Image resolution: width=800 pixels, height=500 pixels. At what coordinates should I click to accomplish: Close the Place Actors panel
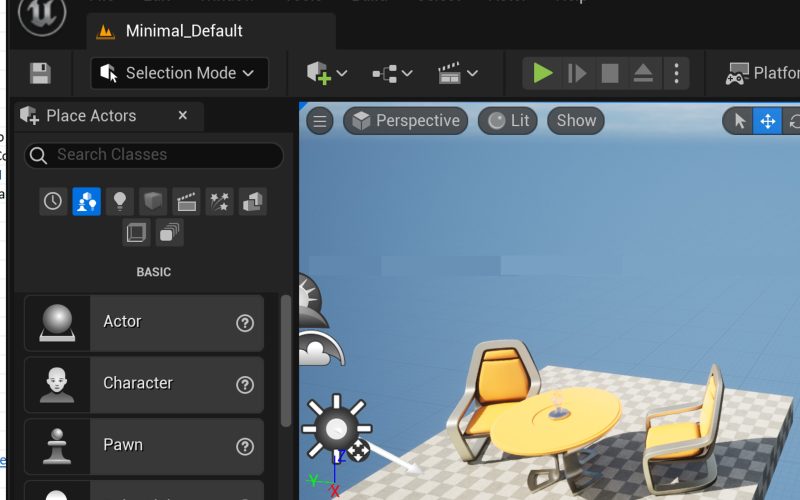[x=183, y=116]
